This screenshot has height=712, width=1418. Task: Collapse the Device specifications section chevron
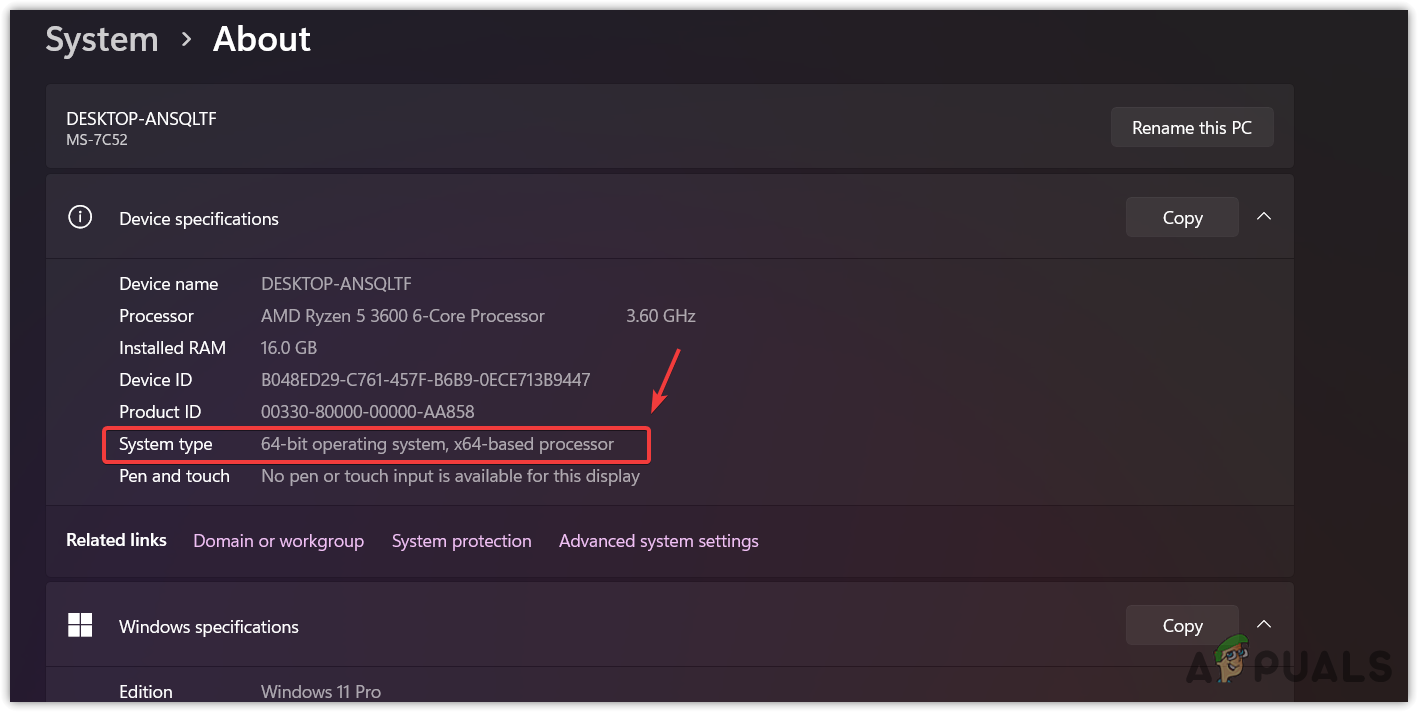click(1264, 217)
